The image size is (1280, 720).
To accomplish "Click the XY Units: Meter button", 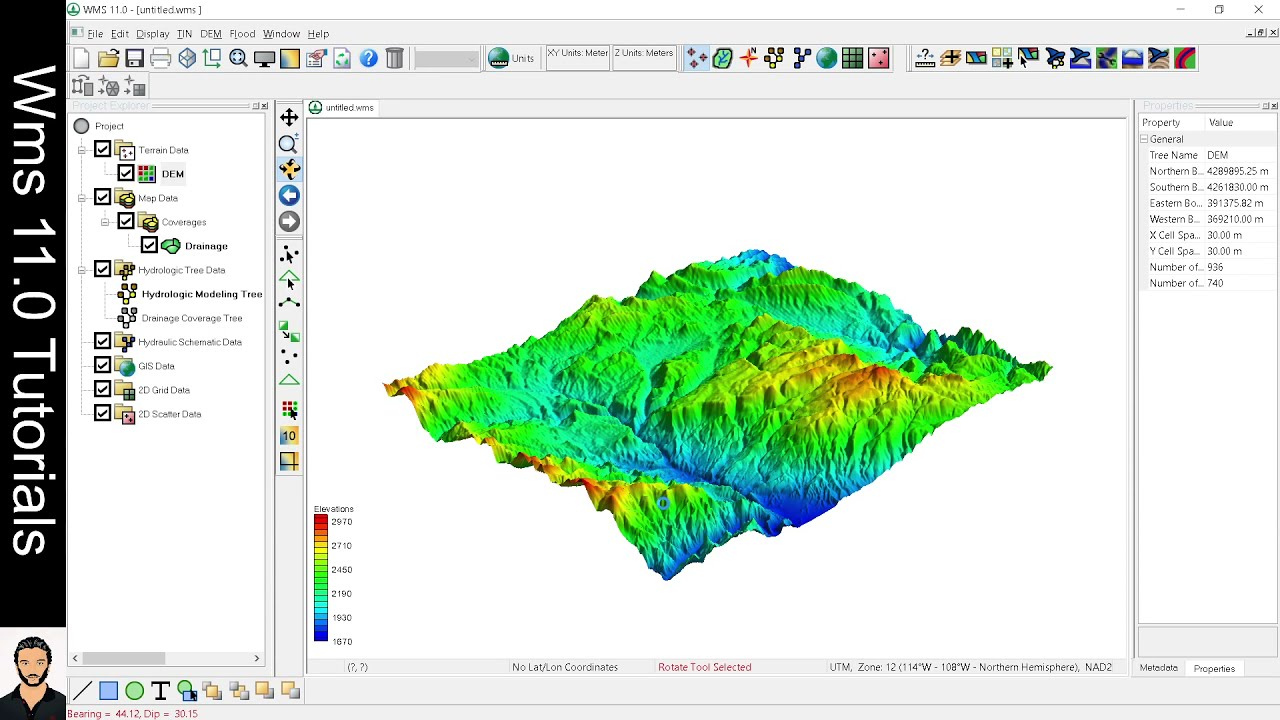I will 577,58.
